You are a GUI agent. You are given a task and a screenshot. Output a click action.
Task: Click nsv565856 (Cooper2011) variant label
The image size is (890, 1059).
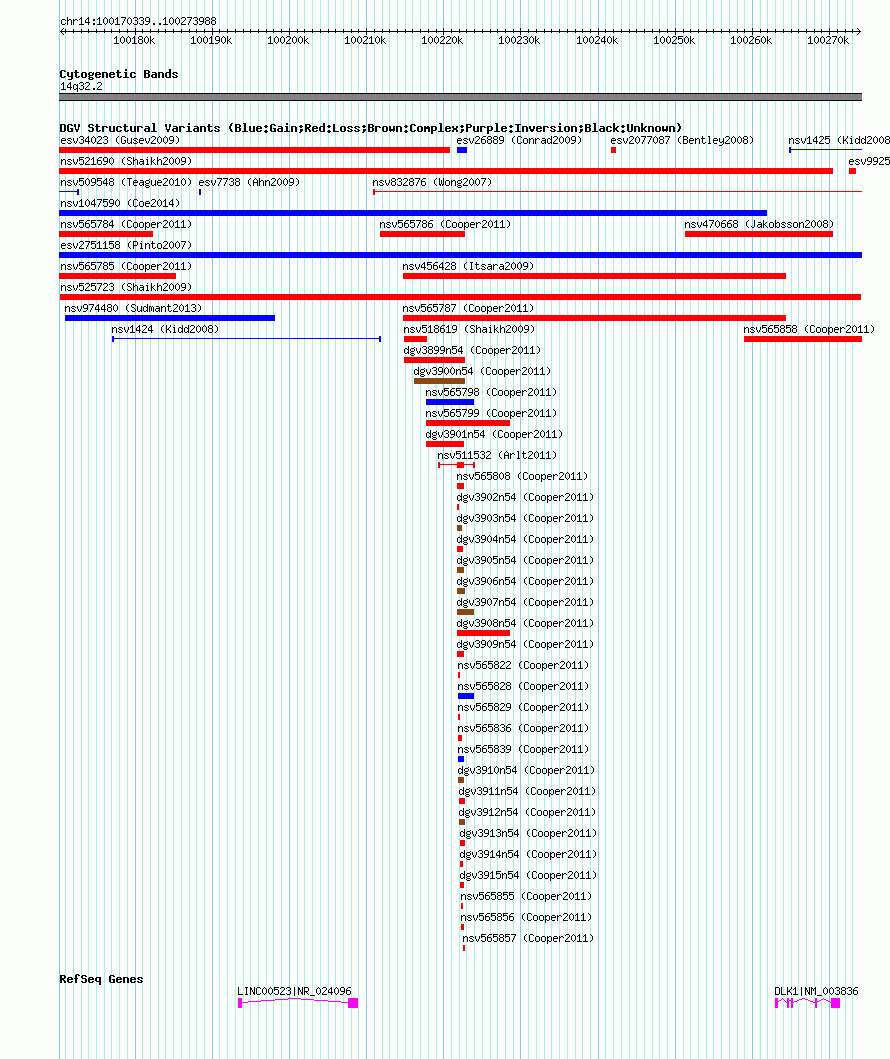click(526, 917)
